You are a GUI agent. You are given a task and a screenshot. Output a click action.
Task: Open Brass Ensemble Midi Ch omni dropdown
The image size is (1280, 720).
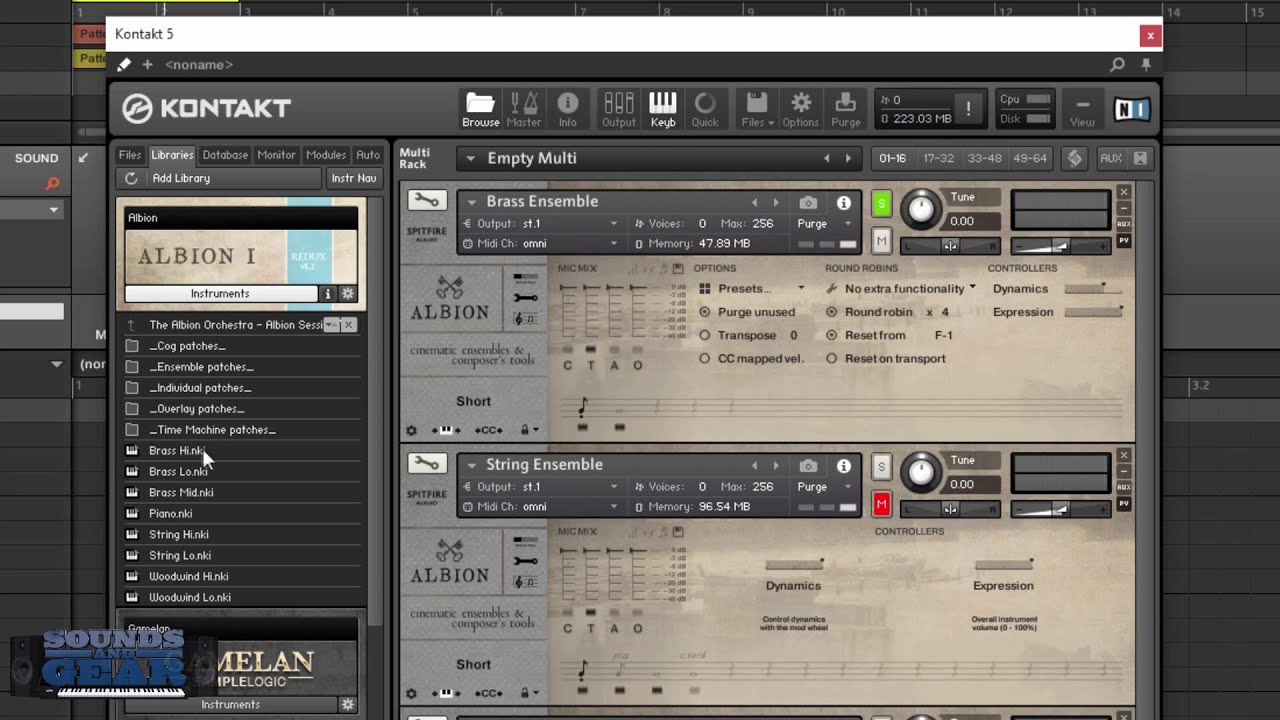point(540,243)
